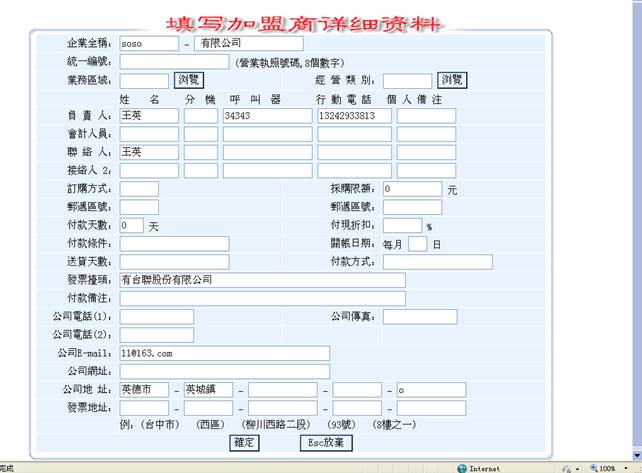
Task: Click the 採購限額 amount field
Action: coord(411,189)
